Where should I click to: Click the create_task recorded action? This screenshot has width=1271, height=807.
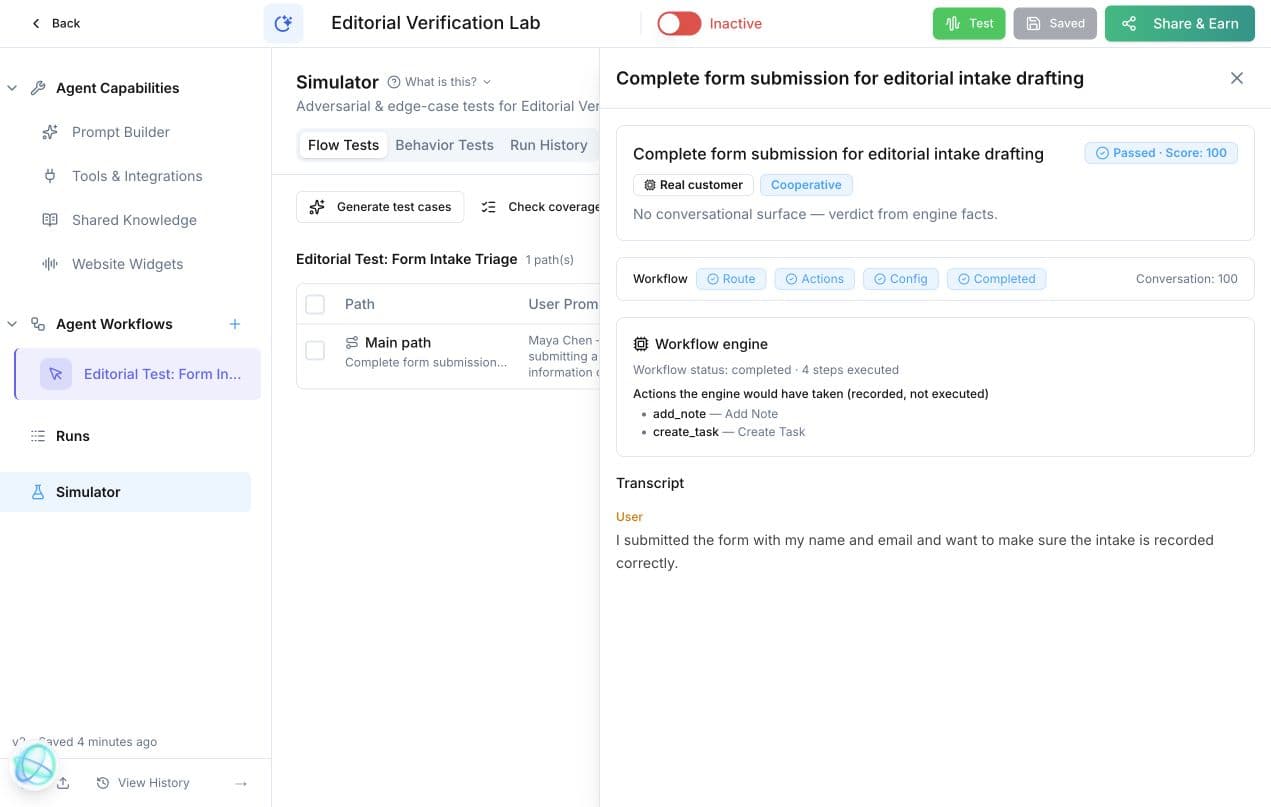click(729, 432)
